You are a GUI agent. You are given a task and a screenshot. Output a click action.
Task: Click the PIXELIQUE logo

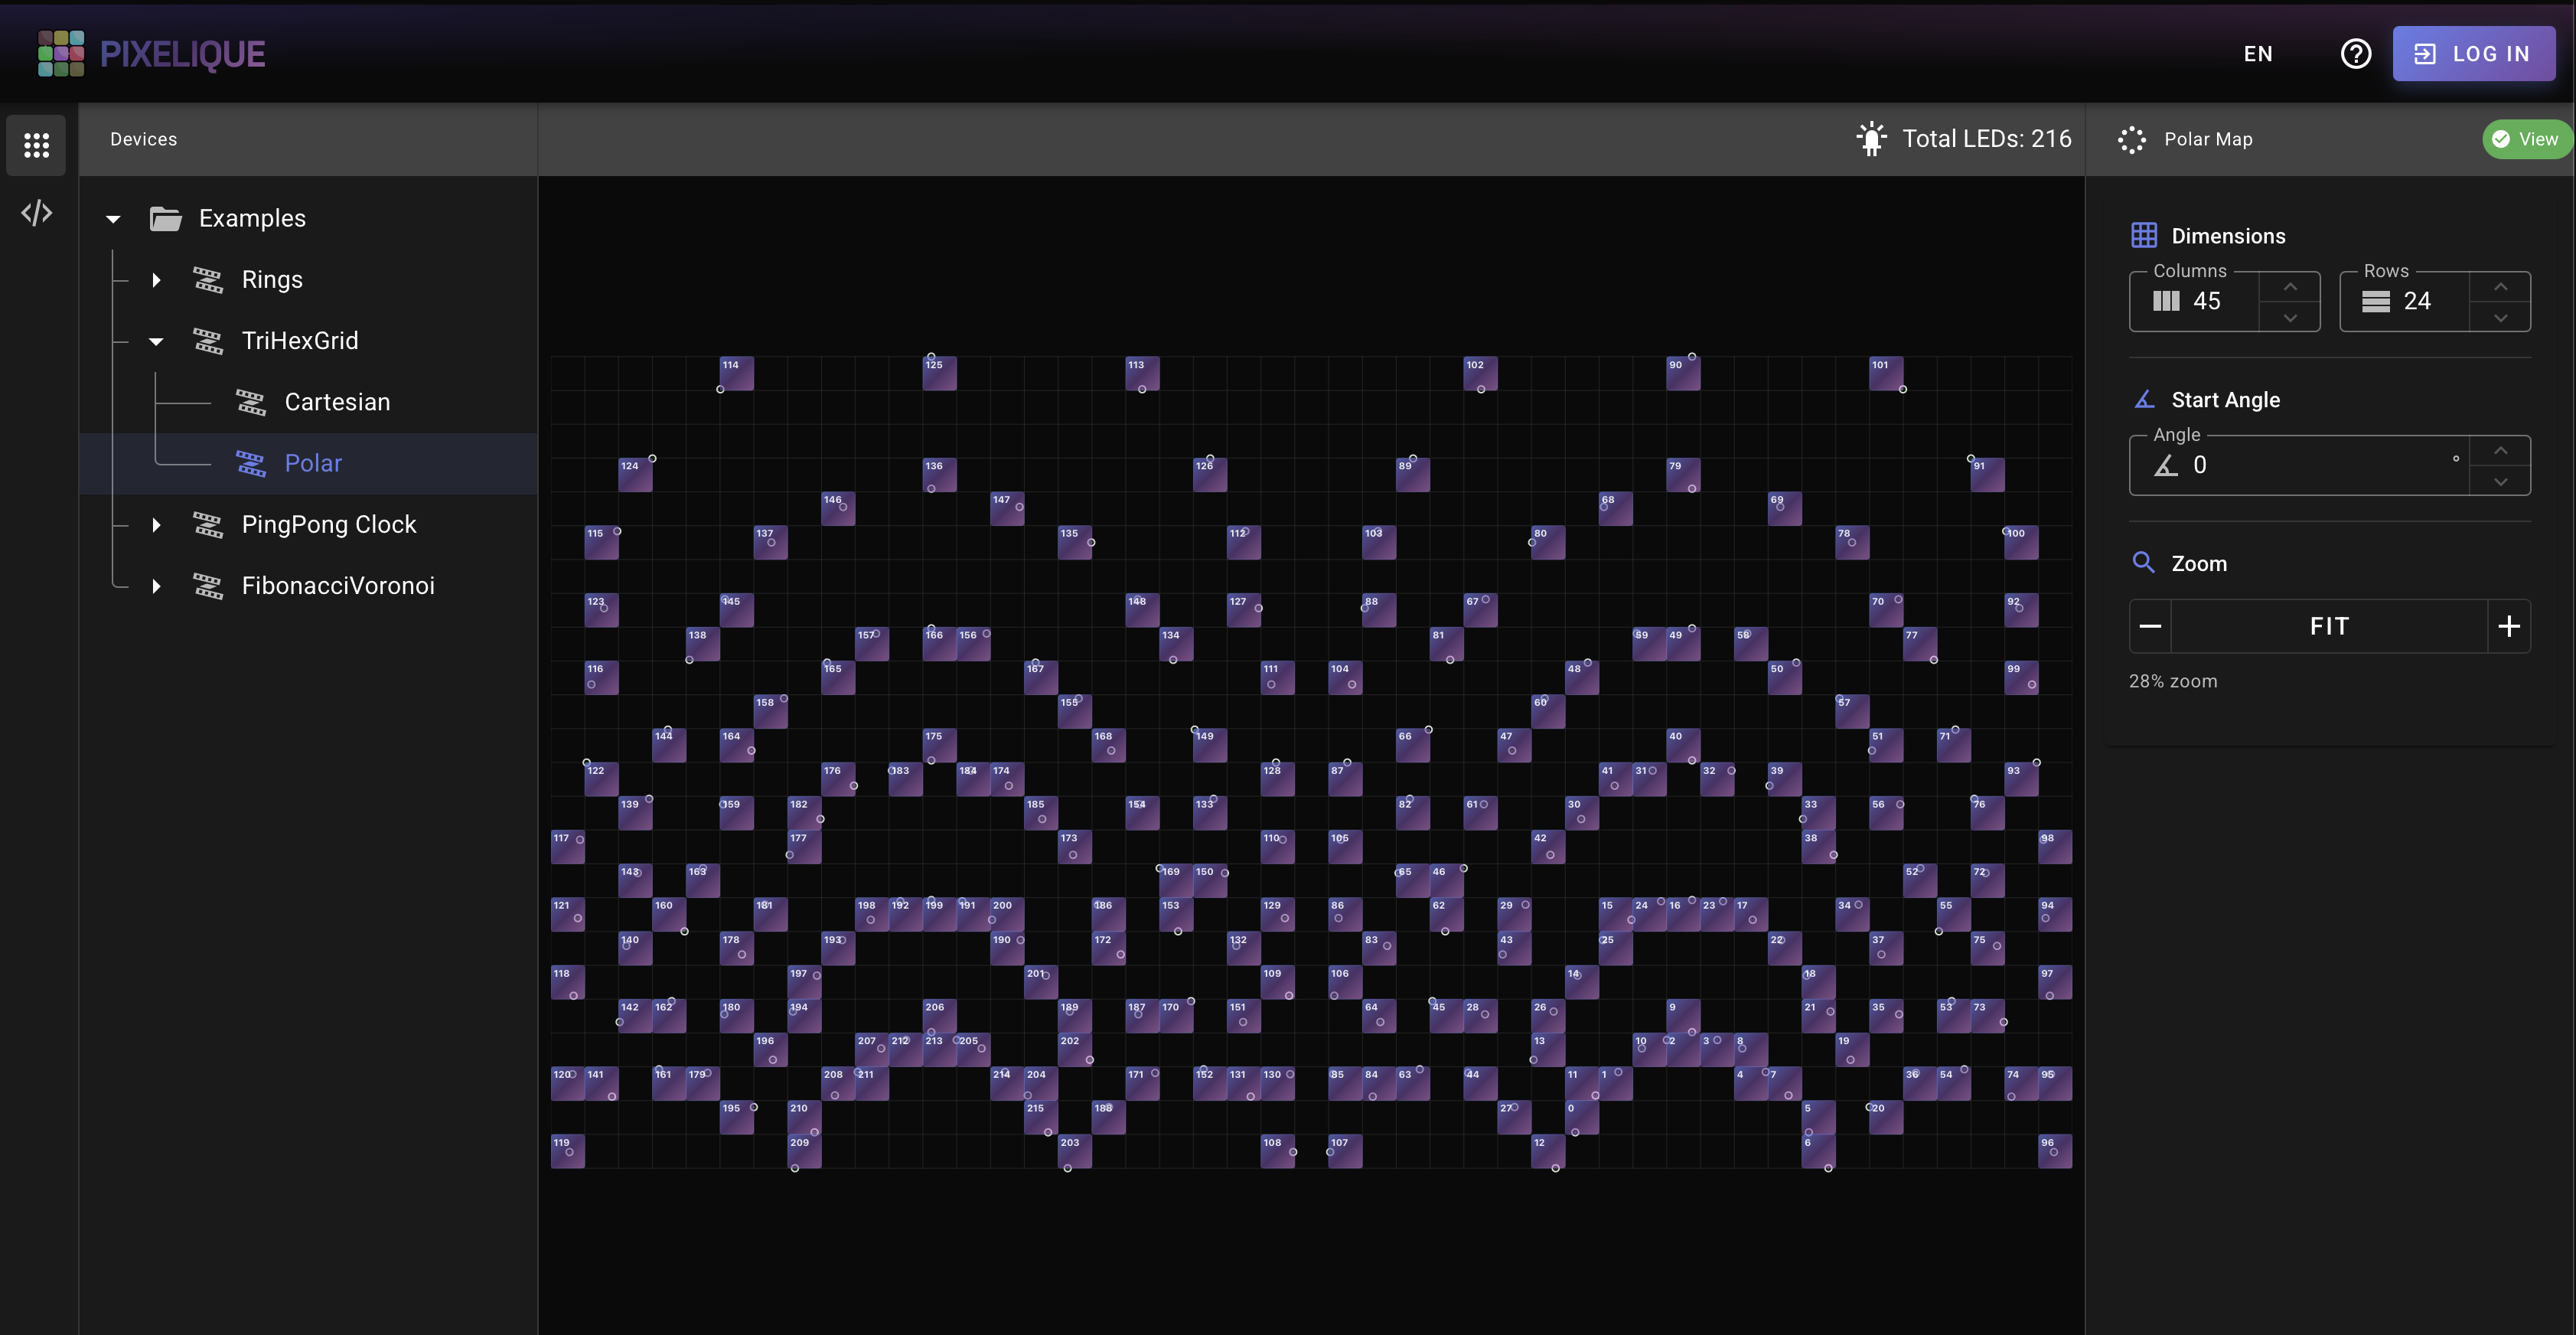[x=150, y=53]
